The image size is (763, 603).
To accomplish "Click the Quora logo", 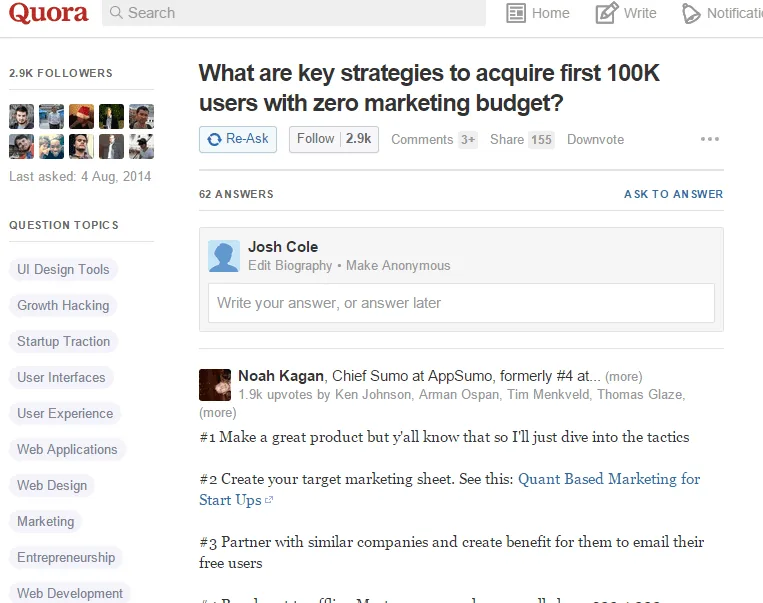I will coord(49,13).
